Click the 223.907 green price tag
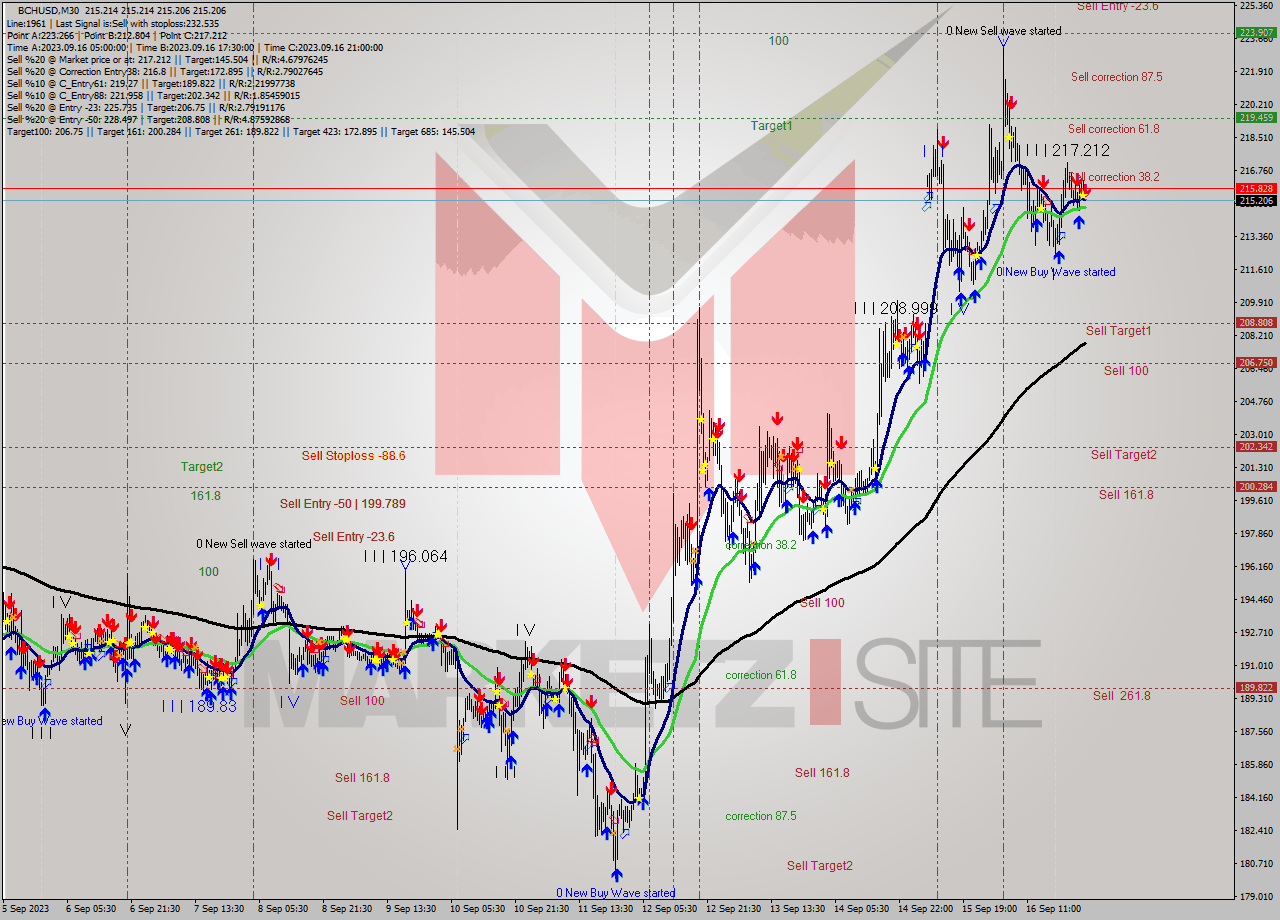 click(x=1255, y=32)
